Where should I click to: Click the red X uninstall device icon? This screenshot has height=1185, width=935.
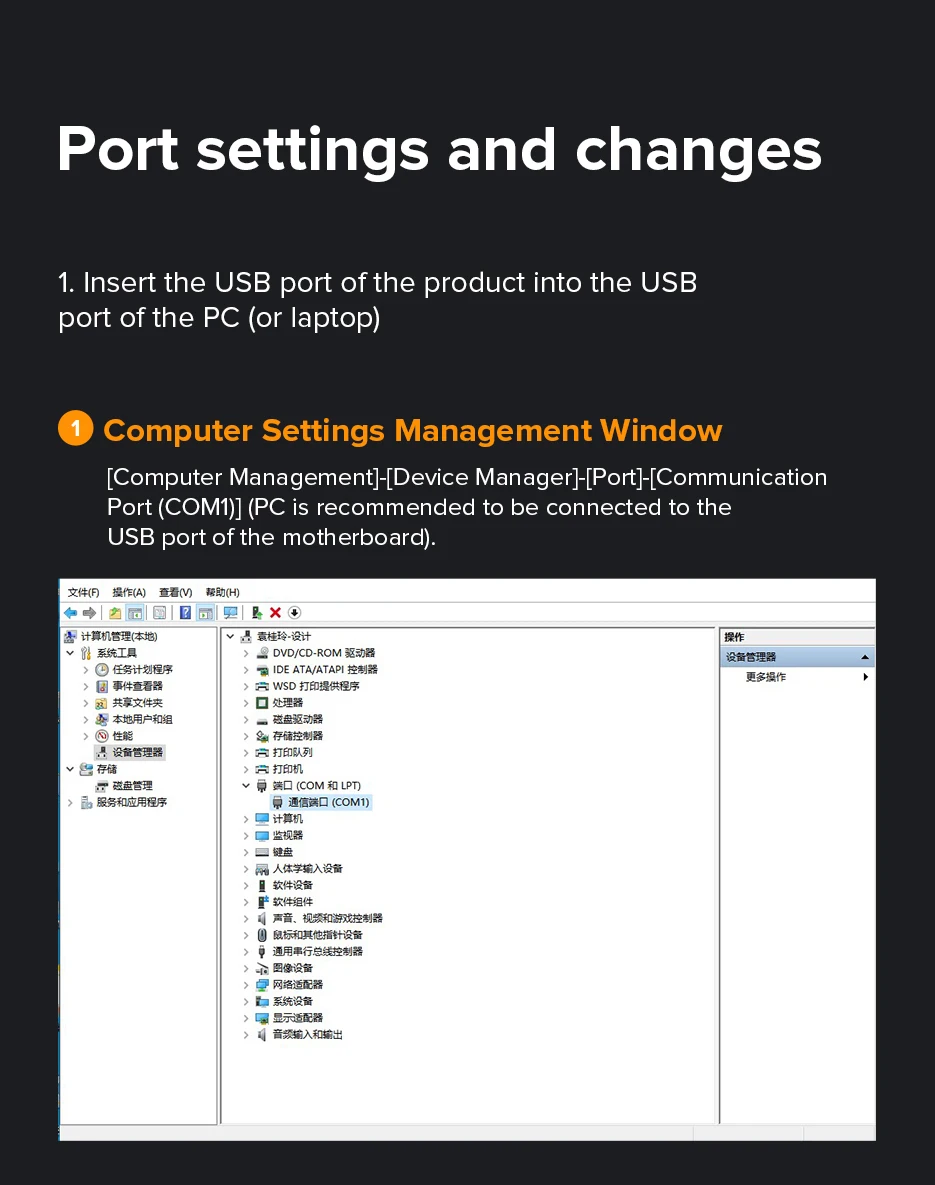tap(275, 613)
